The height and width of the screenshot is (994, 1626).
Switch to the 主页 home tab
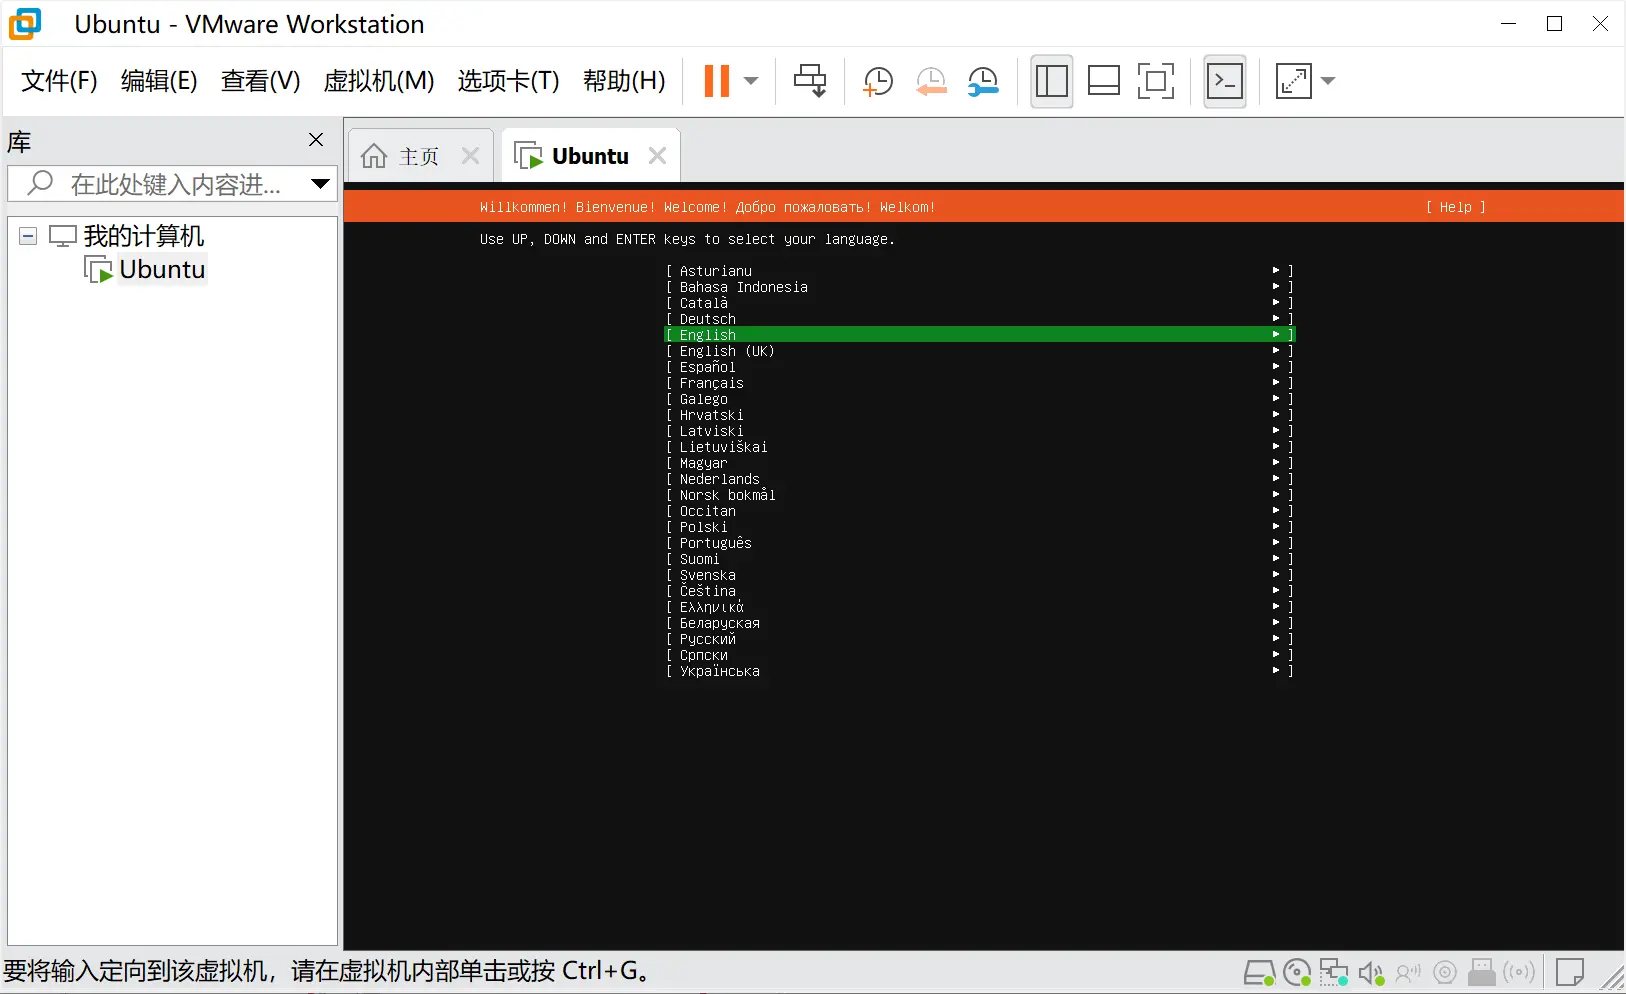point(418,157)
